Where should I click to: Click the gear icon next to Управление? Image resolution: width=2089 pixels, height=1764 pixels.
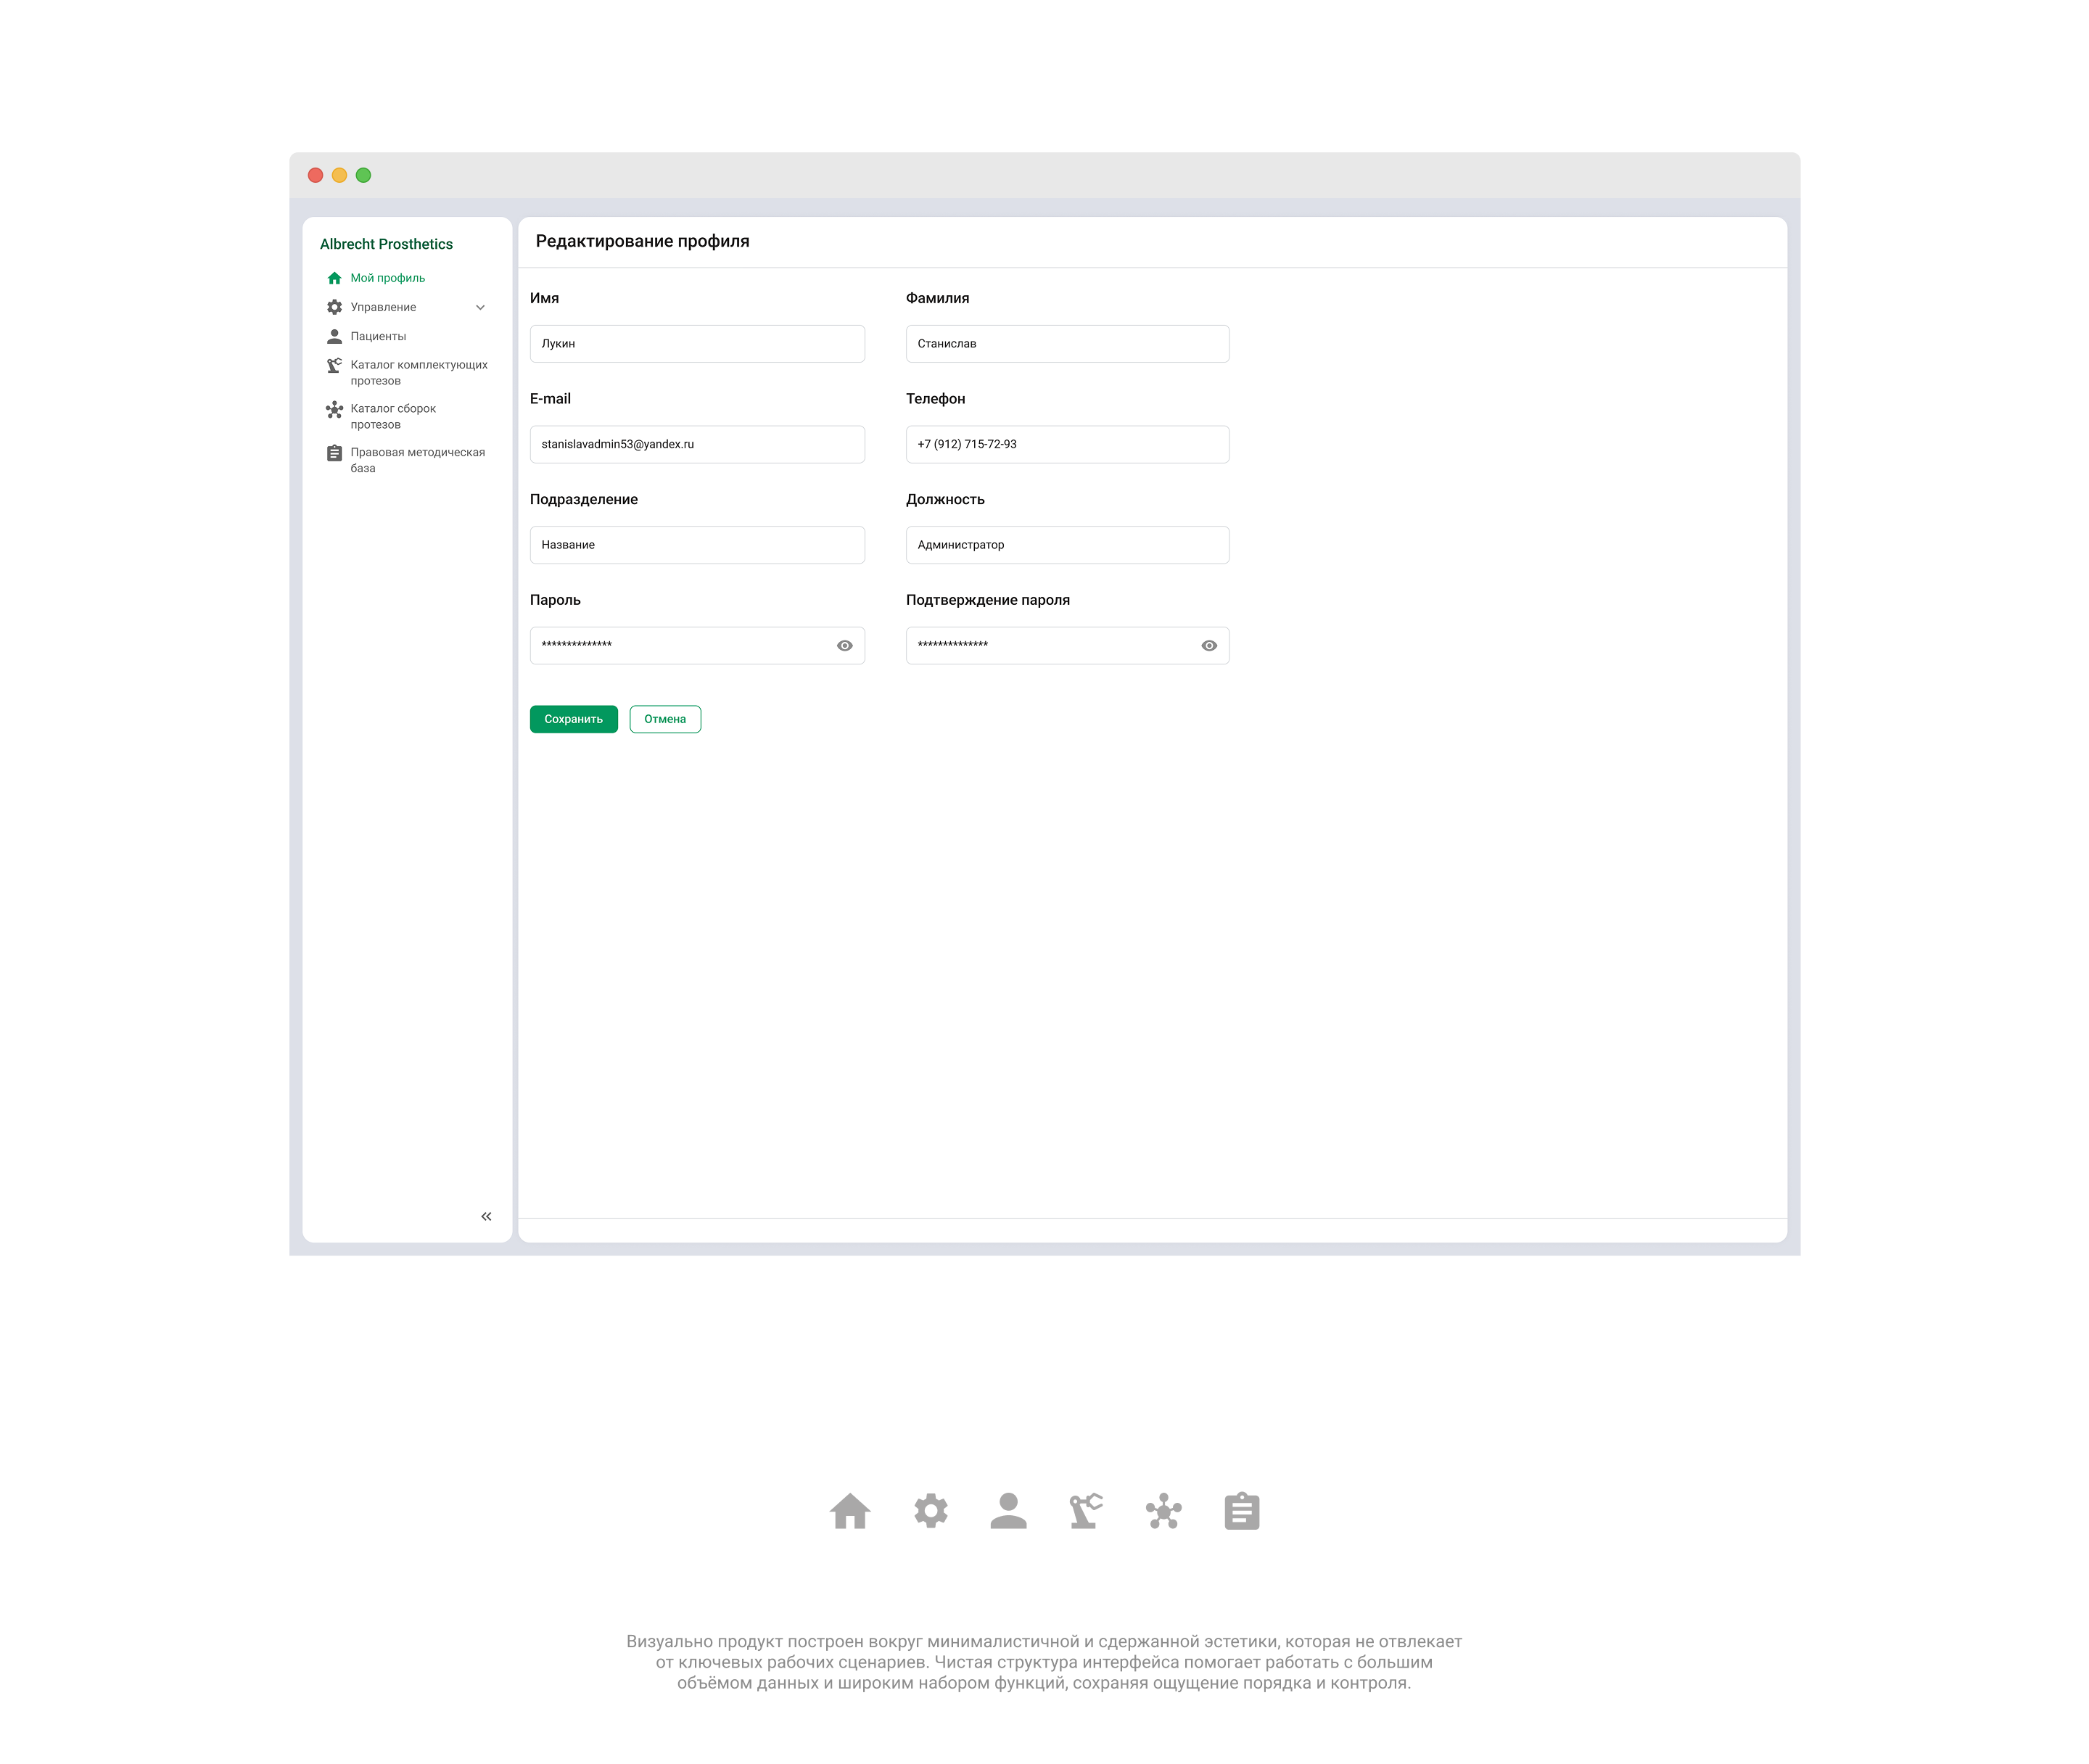[x=334, y=307]
